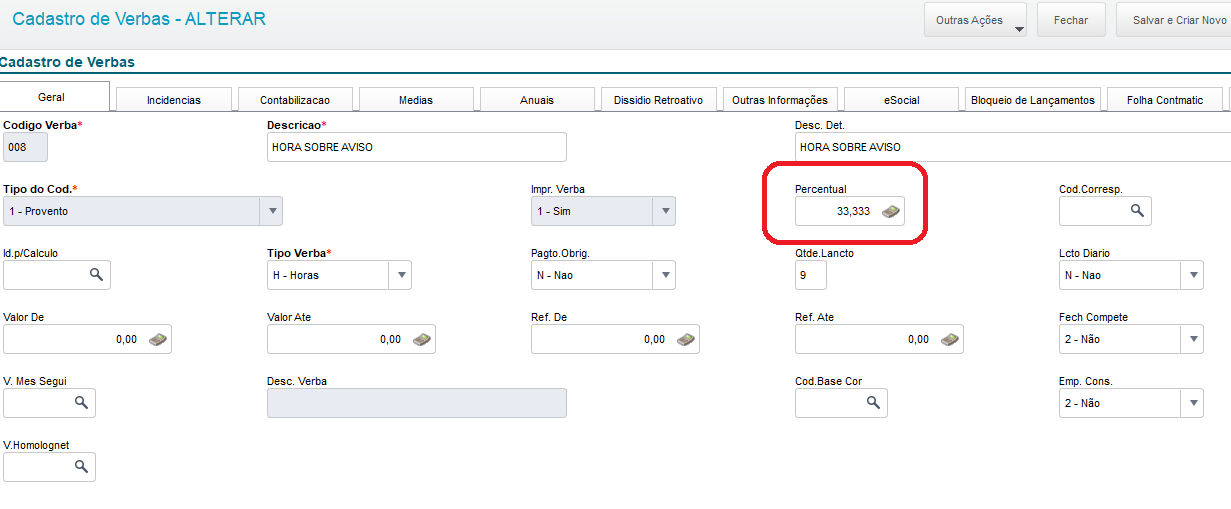Click the search icon in Id.p/Calculo field
The image size is (1231, 509).
[x=96, y=275]
